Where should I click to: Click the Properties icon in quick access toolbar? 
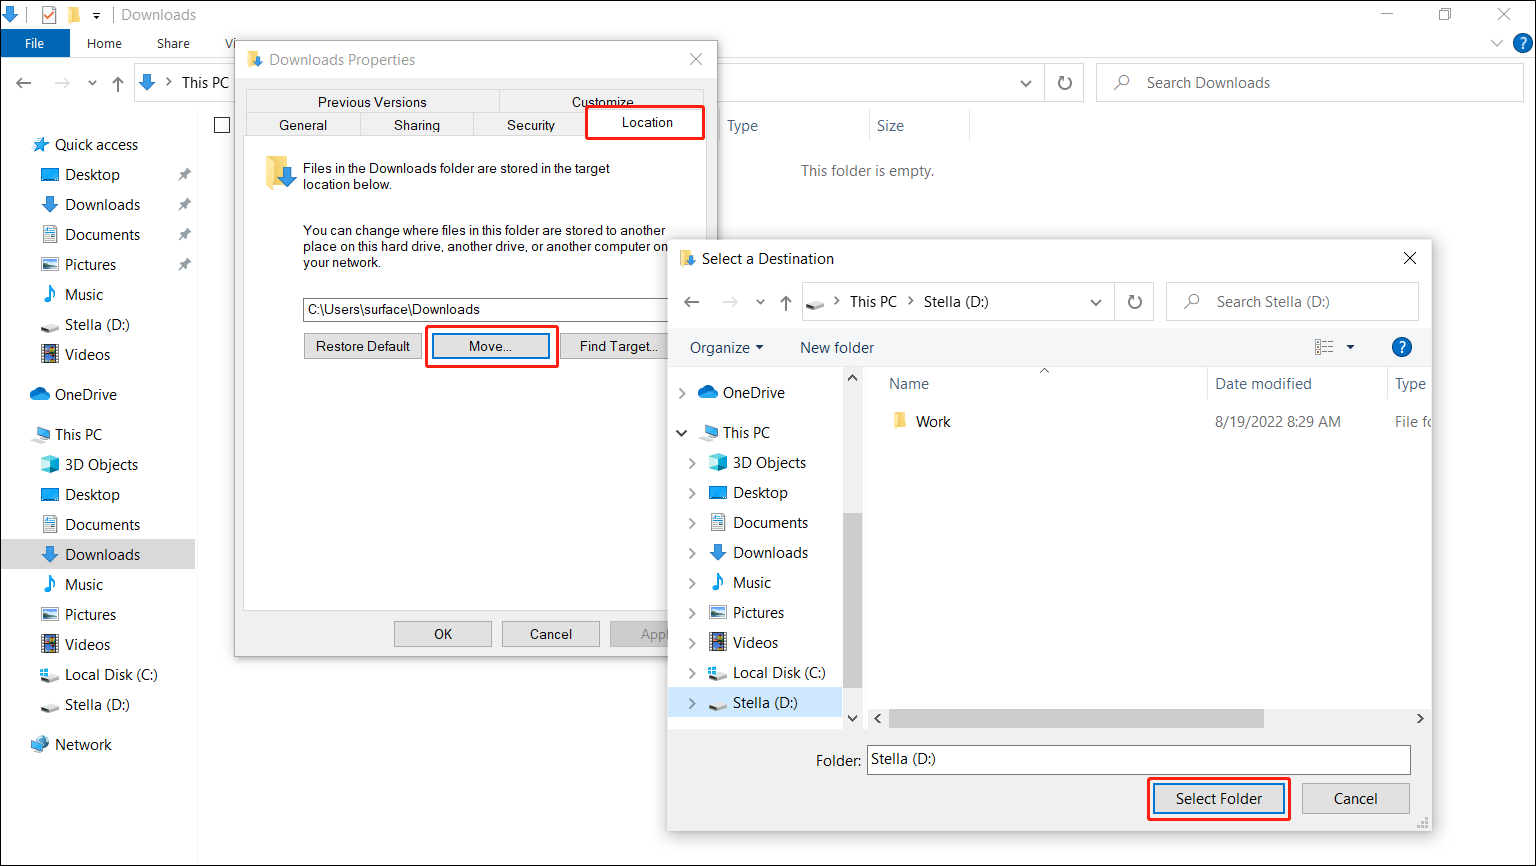tap(48, 15)
